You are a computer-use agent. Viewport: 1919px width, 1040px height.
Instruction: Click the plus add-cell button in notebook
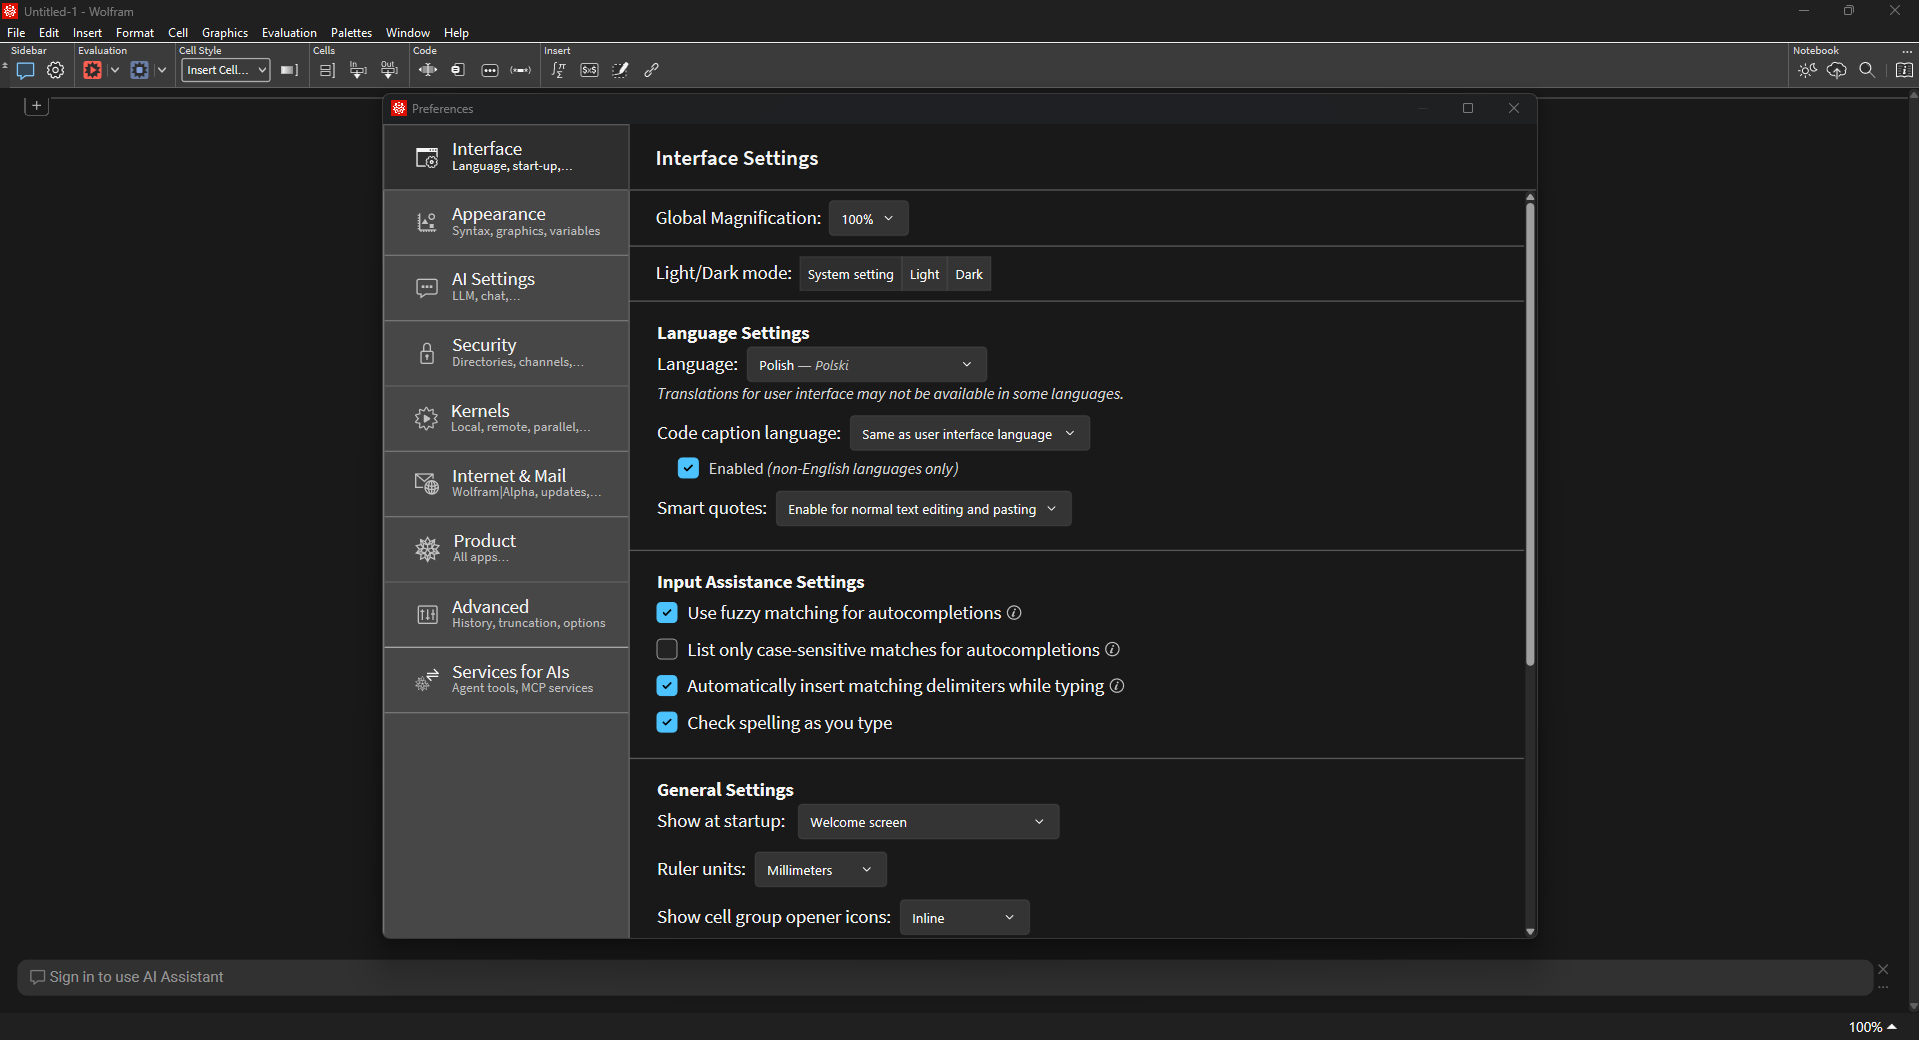coord(36,105)
